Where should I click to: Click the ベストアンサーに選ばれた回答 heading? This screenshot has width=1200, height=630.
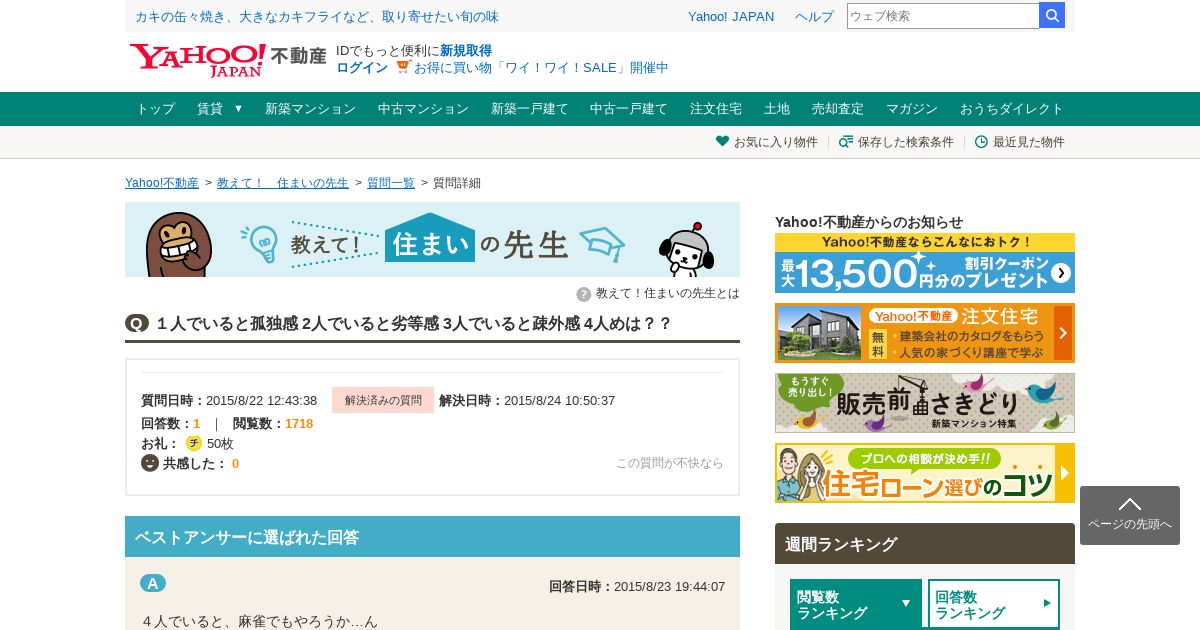click(247, 537)
